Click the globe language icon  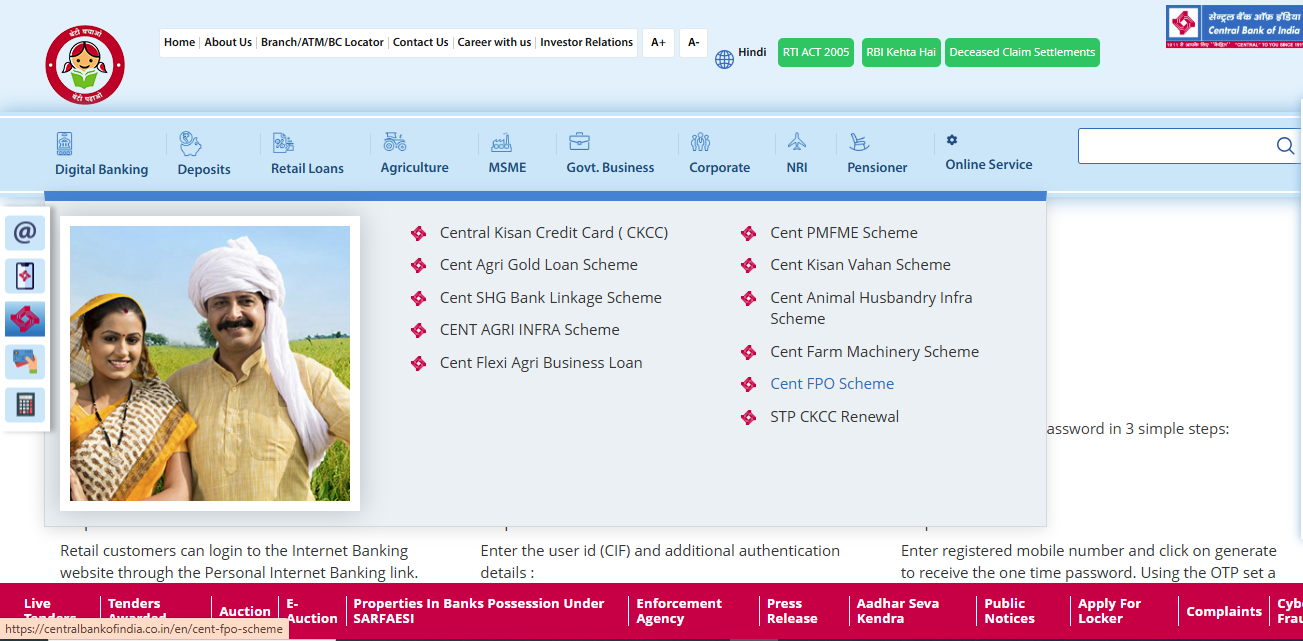[x=724, y=59]
